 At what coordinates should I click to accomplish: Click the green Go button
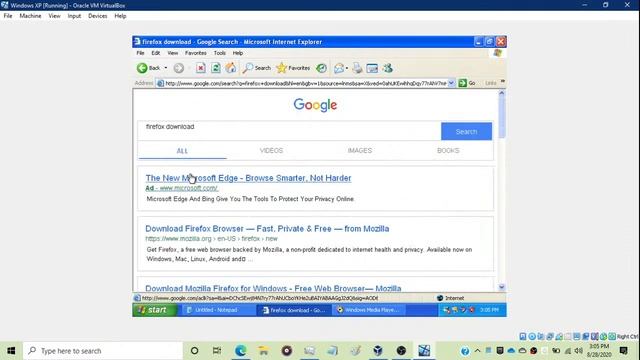pyautogui.click(x=467, y=83)
